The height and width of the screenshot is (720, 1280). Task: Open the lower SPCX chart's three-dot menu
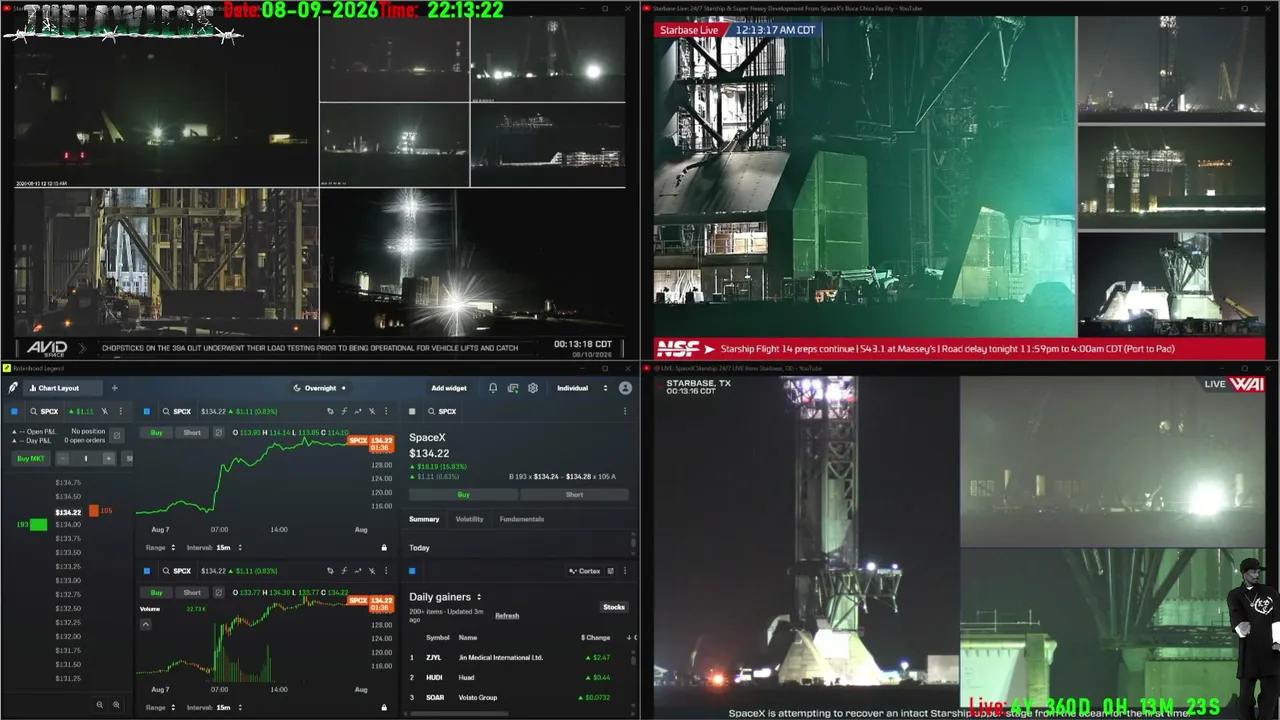coord(386,571)
